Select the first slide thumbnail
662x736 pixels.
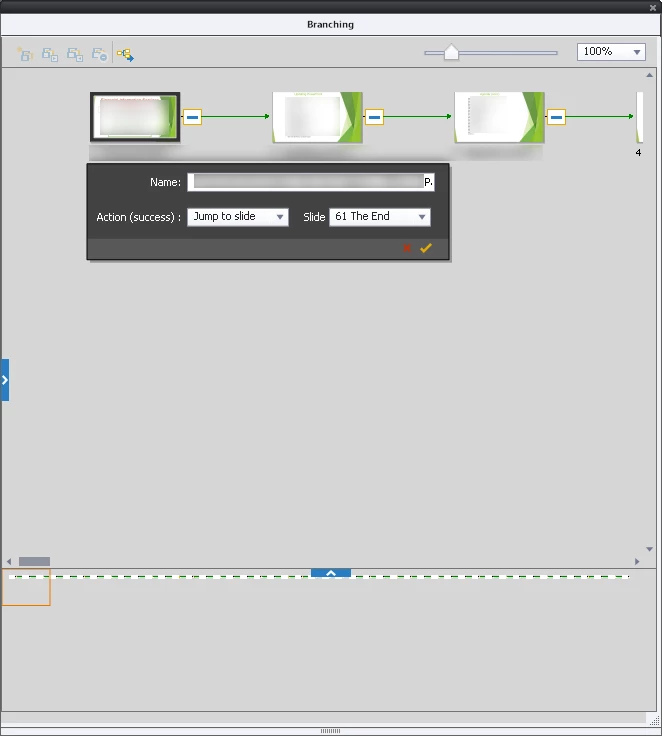pyautogui.click(x=135, y=117)
